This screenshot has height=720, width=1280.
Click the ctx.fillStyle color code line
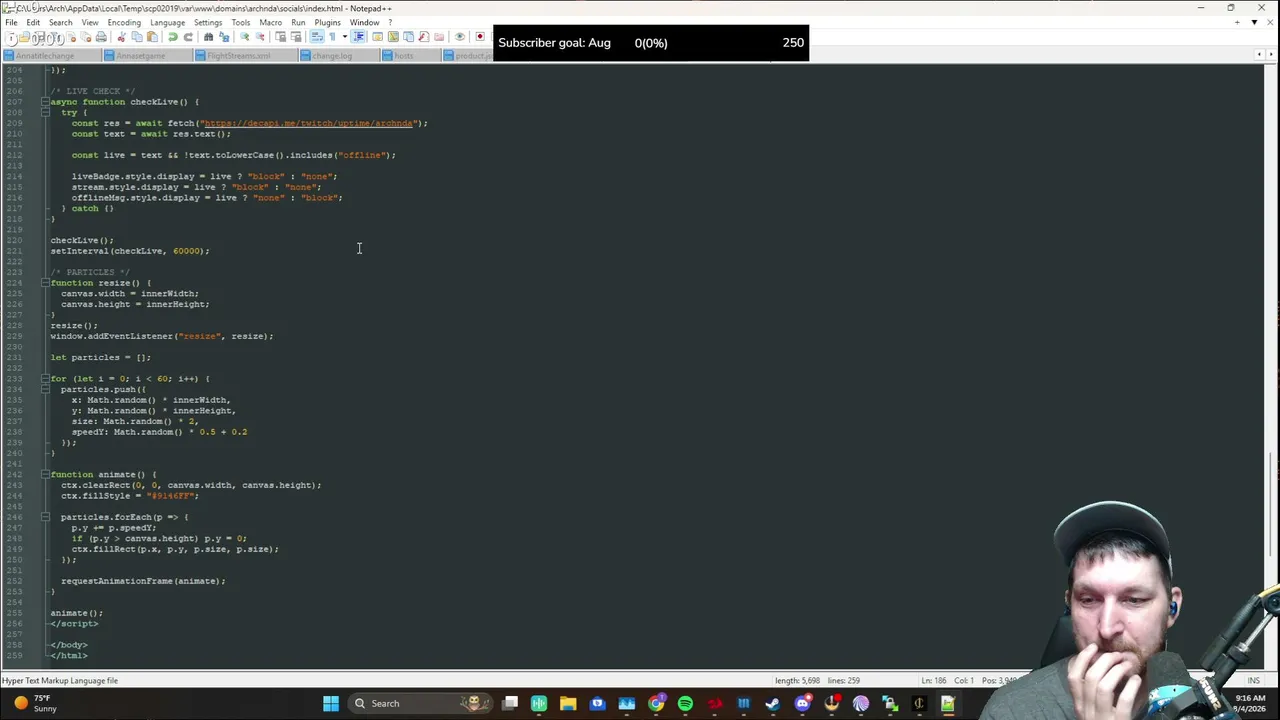(130, 496)
